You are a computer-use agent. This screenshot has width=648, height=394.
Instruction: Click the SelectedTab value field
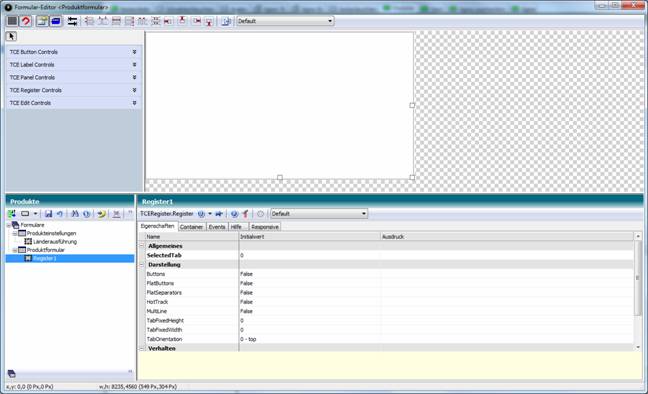[309, 256]
